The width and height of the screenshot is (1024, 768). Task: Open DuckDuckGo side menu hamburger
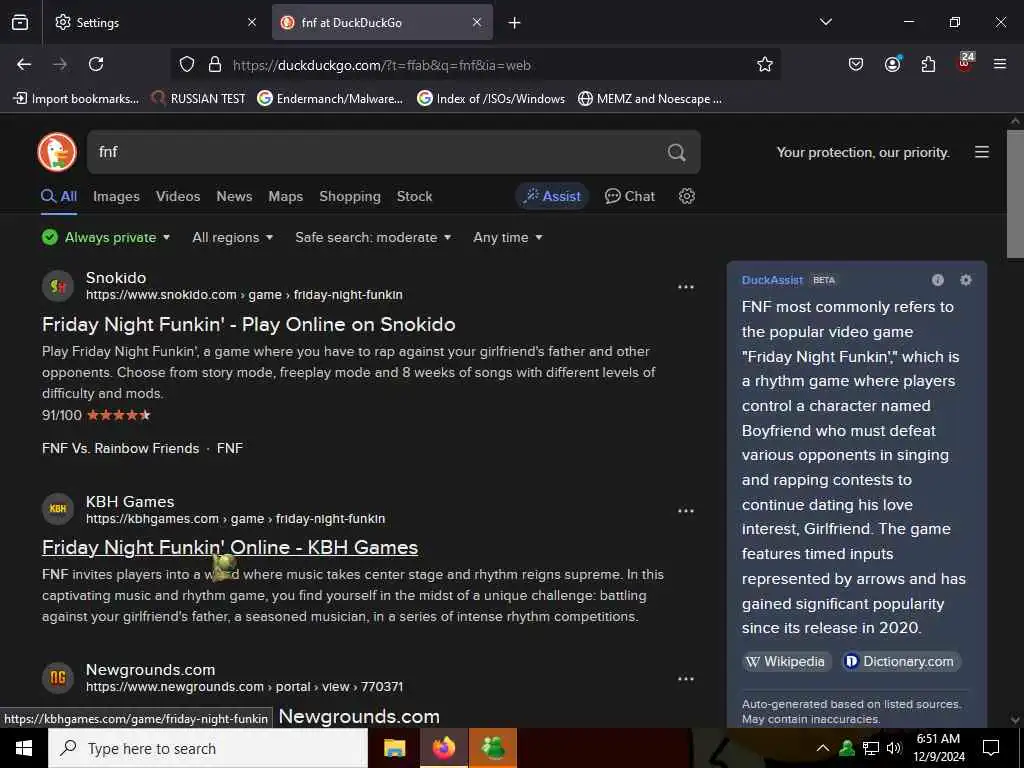(x=982, y=152)
